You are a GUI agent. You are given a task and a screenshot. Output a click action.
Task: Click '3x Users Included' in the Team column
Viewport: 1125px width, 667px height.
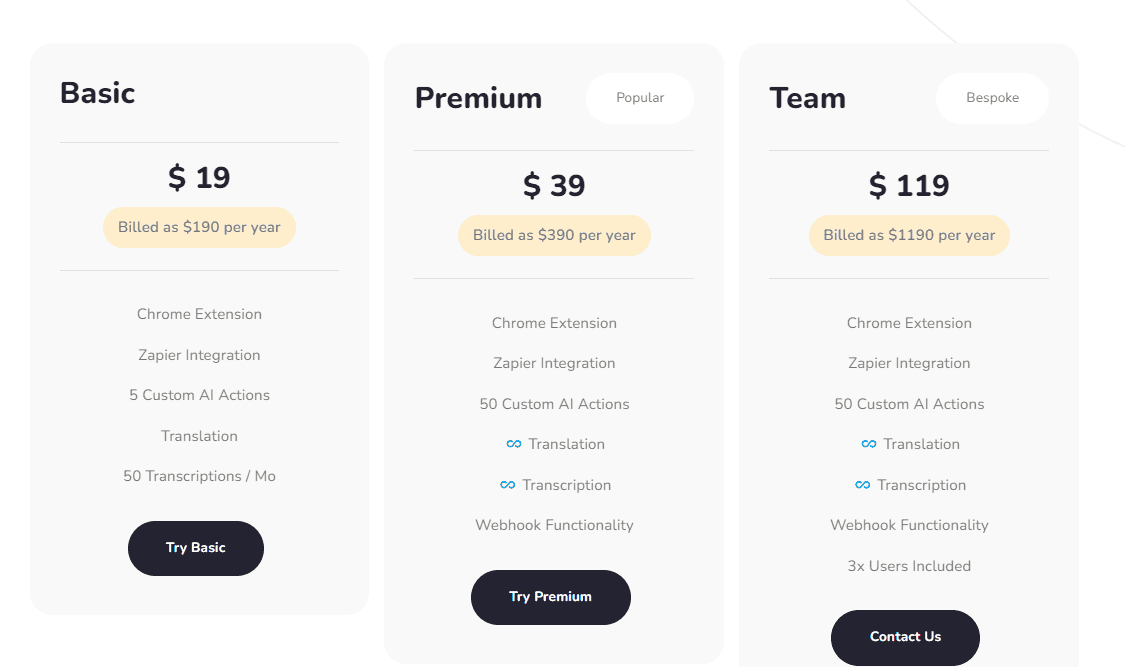(908, 565)
